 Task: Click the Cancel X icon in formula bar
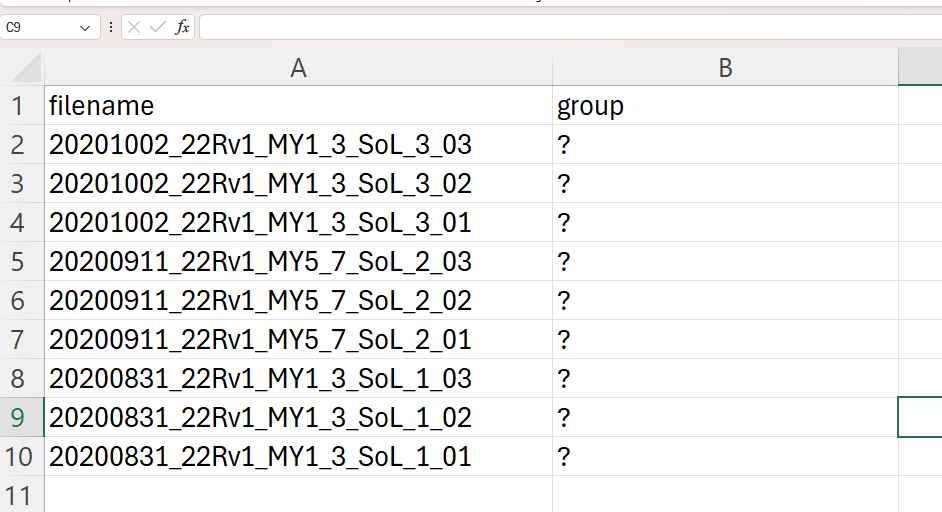[134, 28]
